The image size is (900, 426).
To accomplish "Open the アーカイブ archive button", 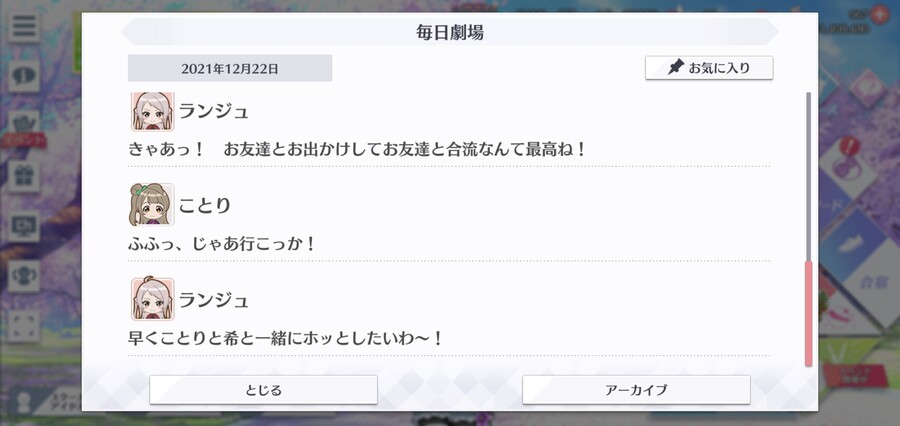I will pos(636,390).
